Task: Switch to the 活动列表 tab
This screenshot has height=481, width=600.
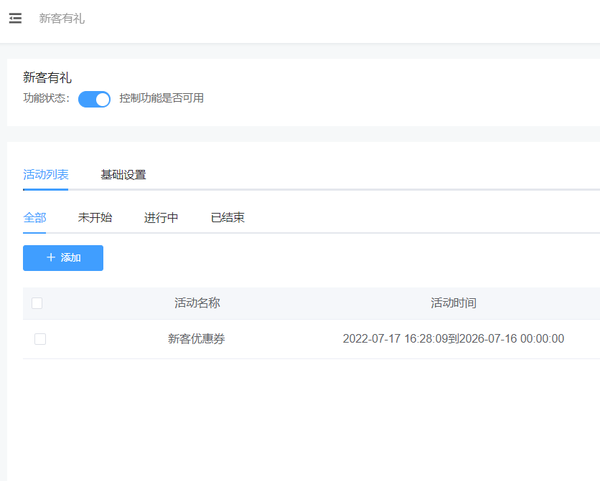Action: (46, 175)
